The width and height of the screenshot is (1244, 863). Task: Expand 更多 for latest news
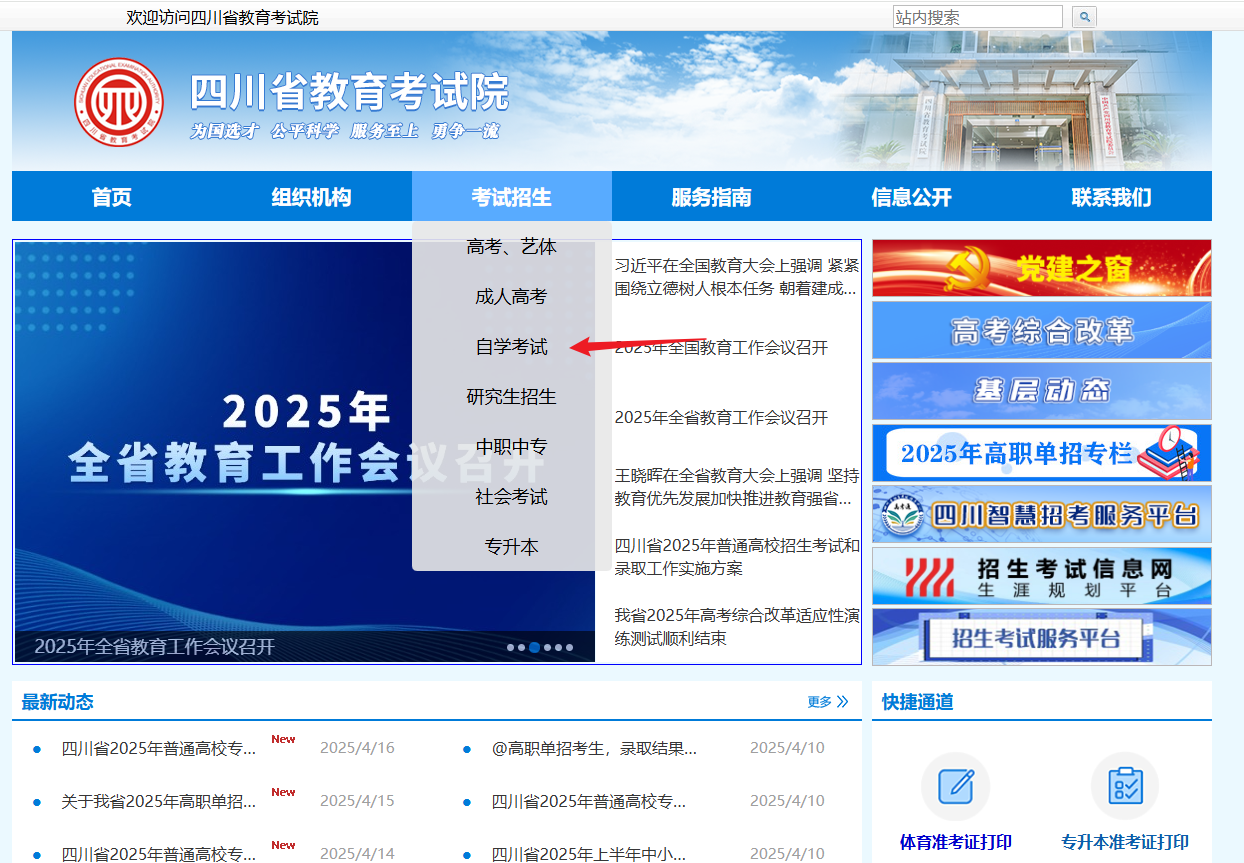[x=827, y=702]
